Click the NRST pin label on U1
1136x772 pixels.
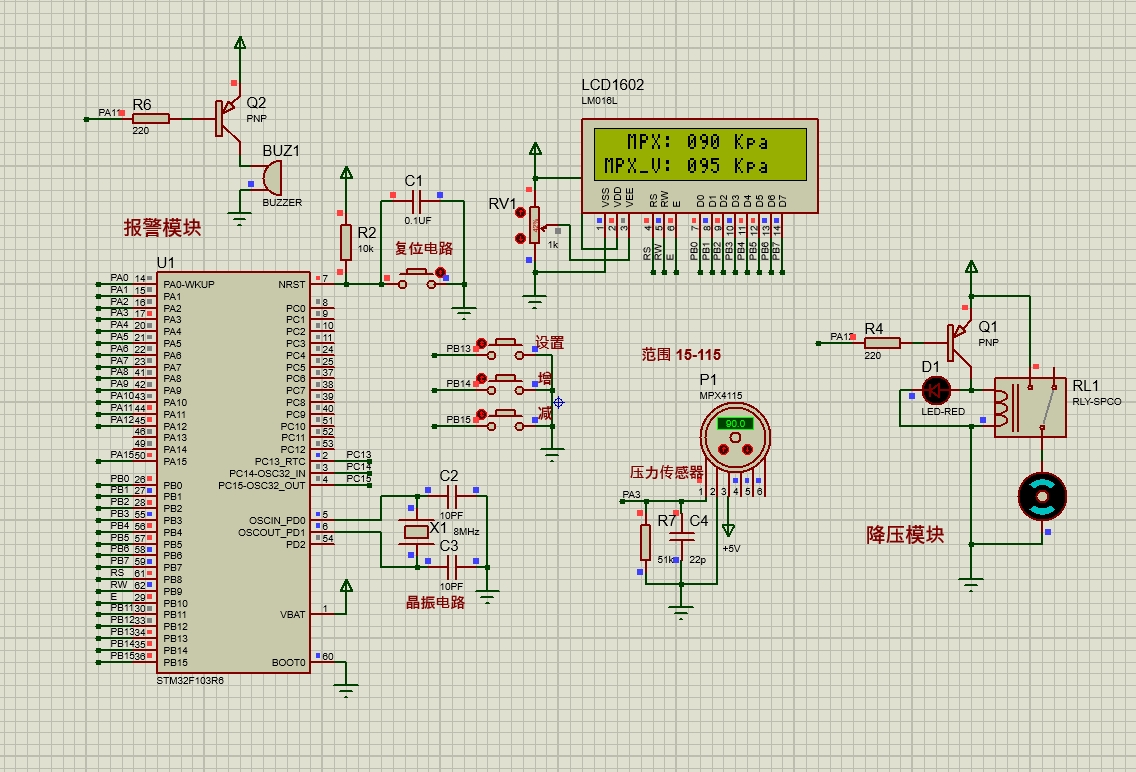coord(291,285)
